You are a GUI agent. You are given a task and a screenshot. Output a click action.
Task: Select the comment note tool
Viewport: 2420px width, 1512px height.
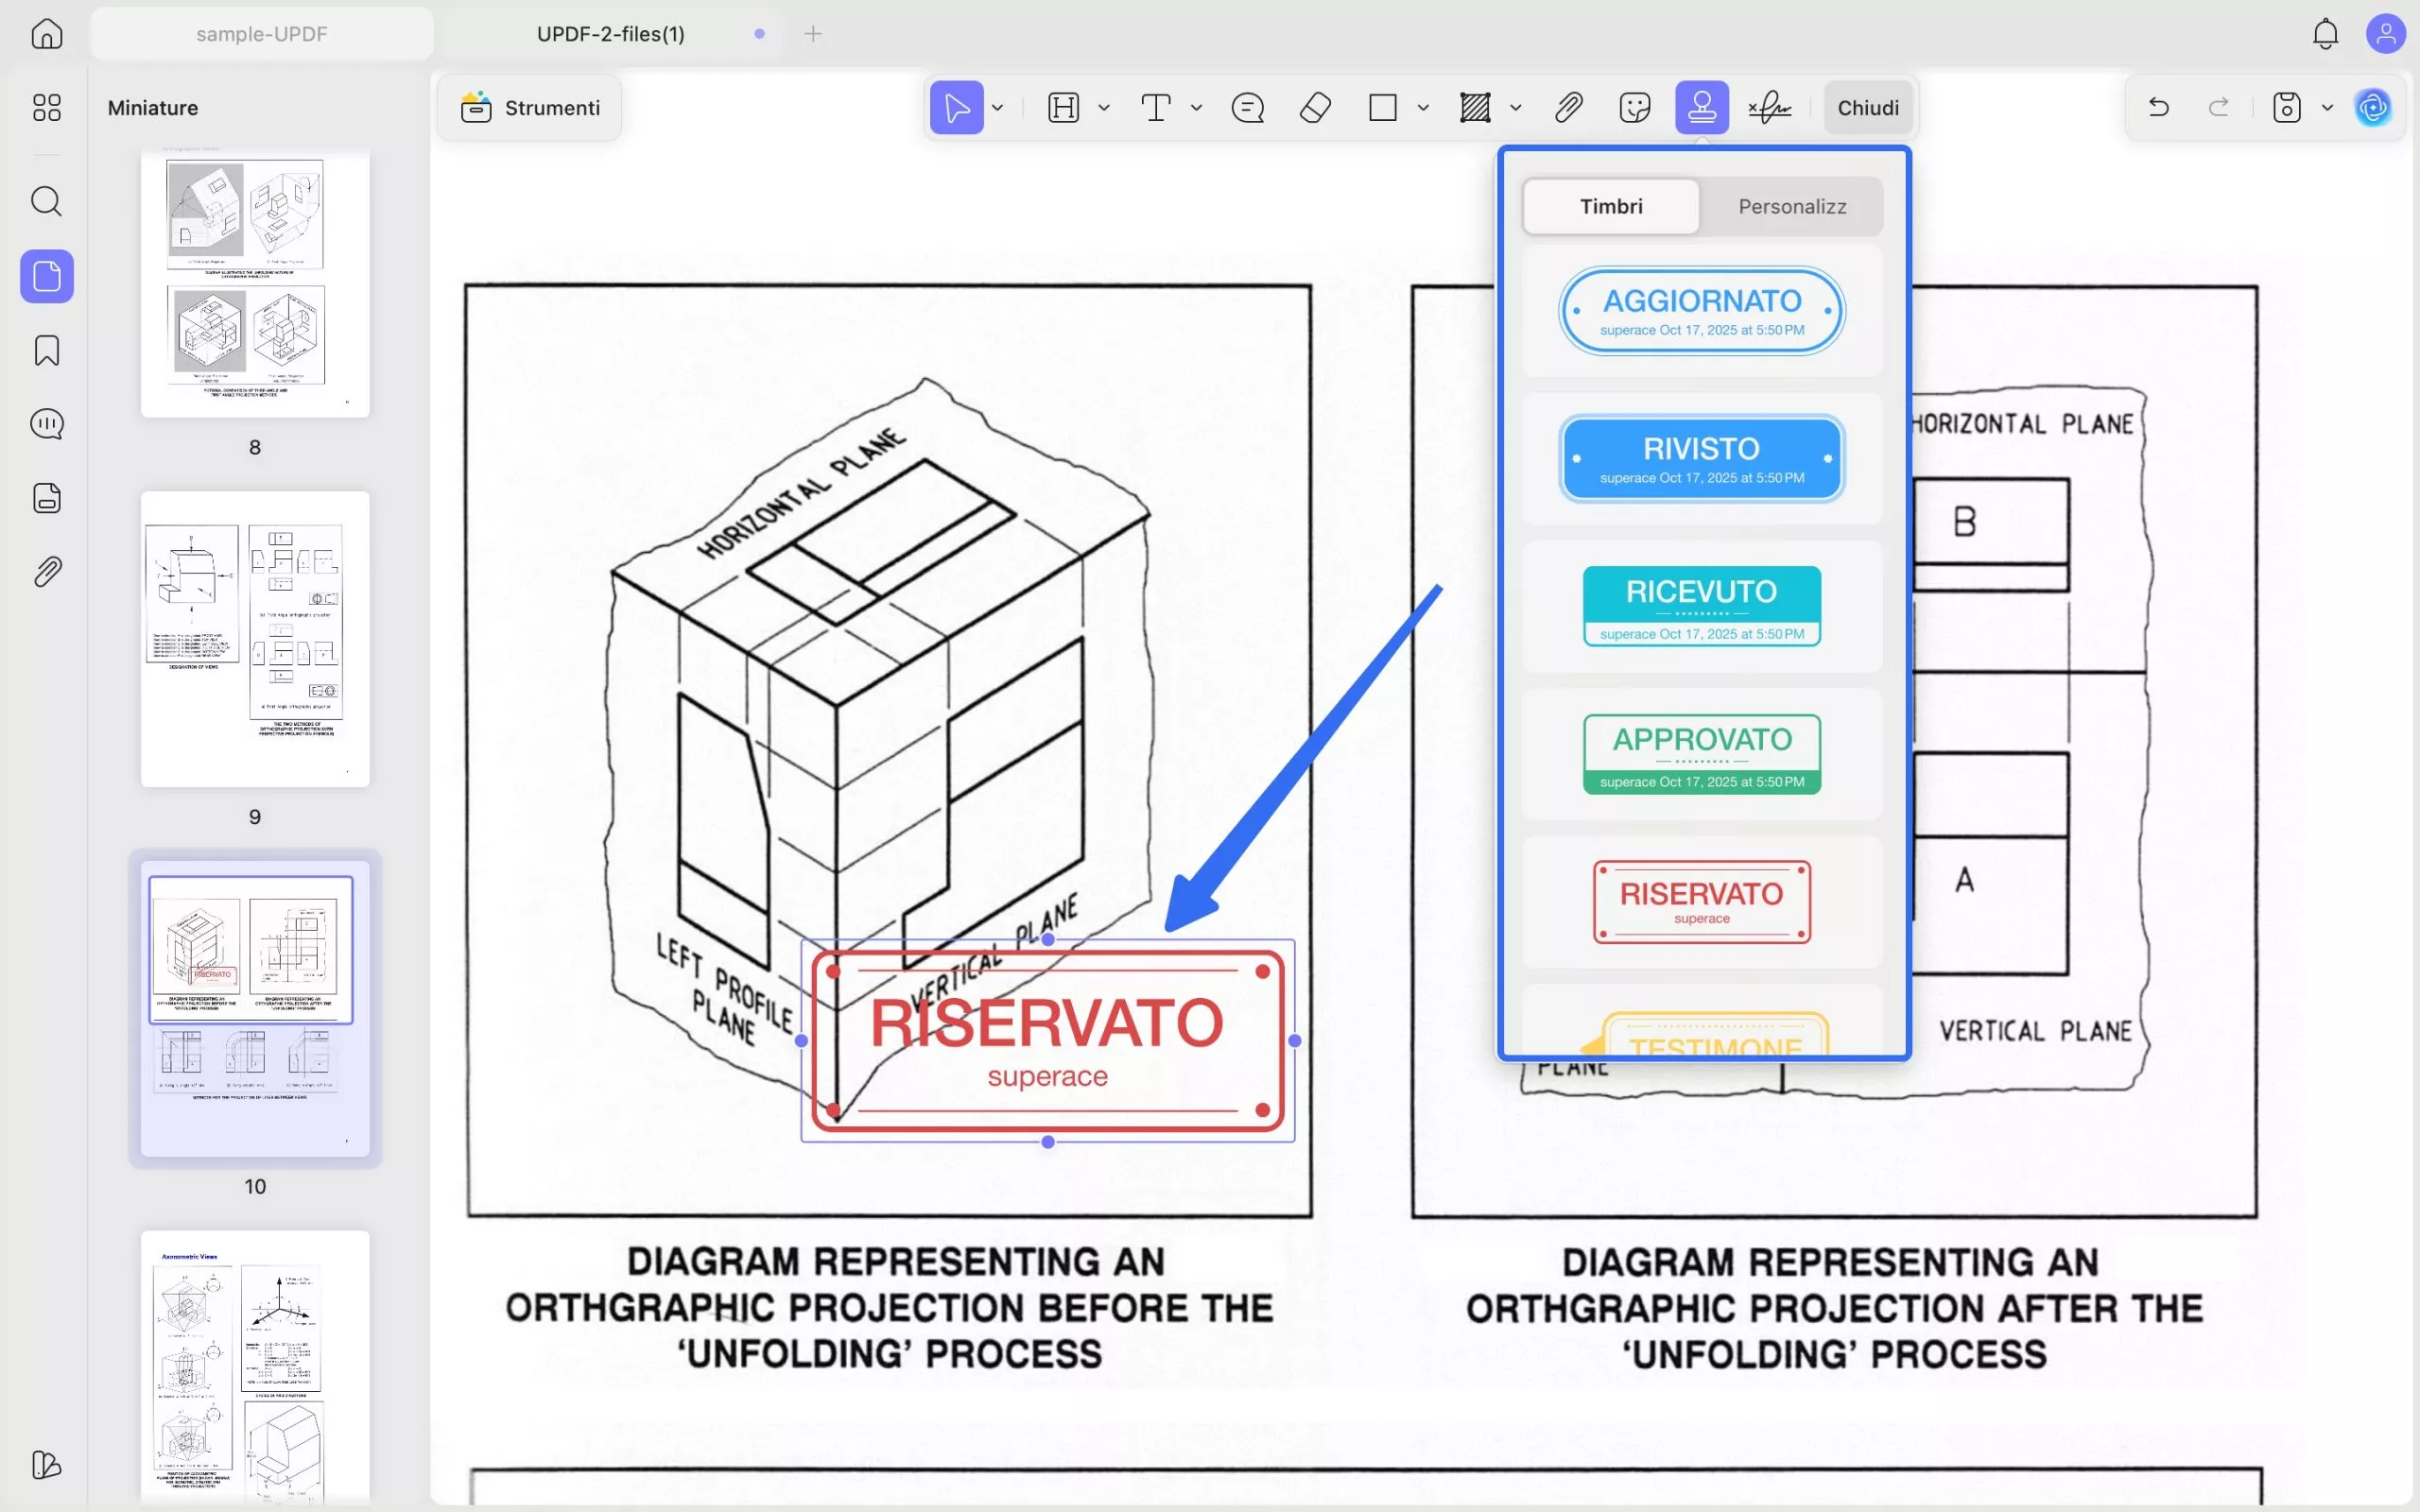(1247, 108)
